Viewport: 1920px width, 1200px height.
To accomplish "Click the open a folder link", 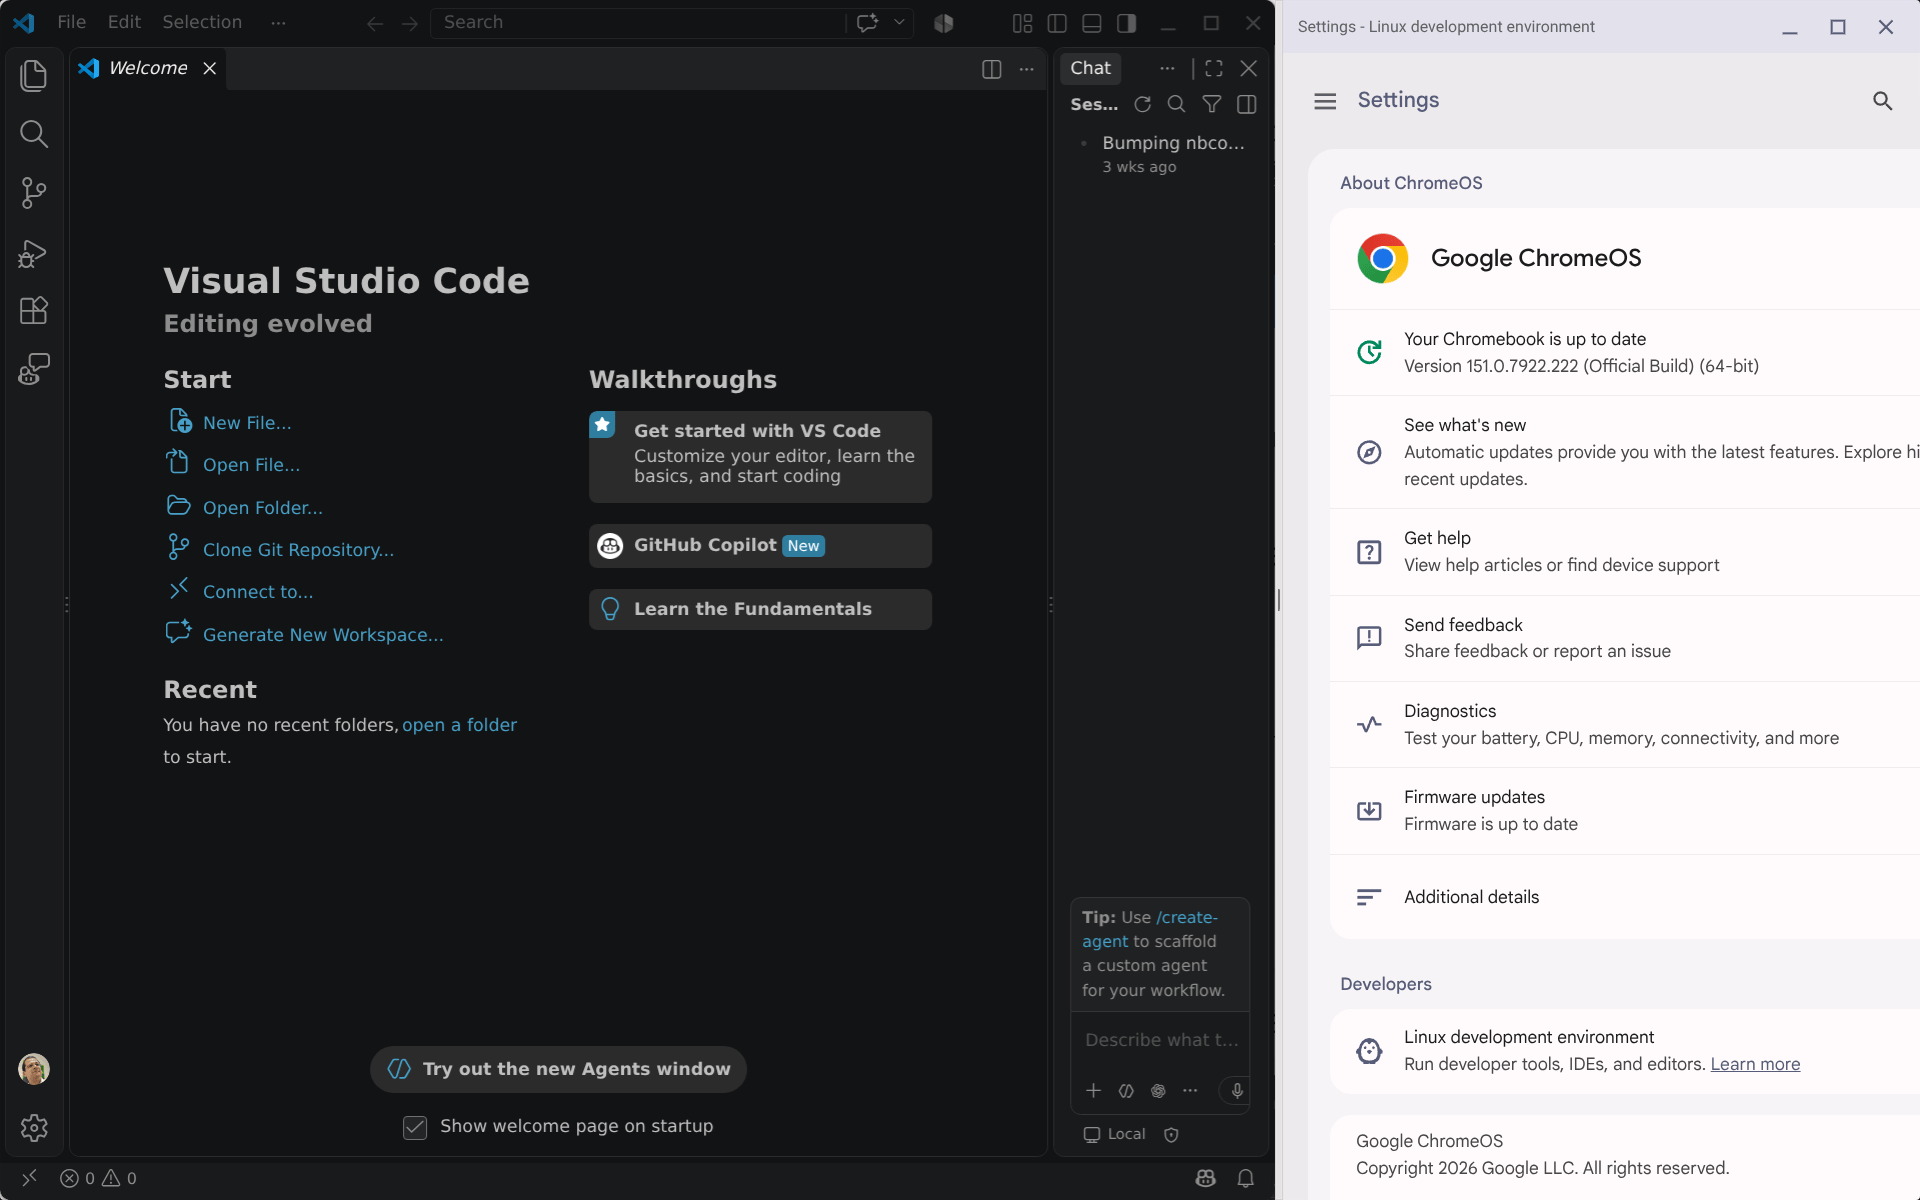I will [x=459, y=725].
